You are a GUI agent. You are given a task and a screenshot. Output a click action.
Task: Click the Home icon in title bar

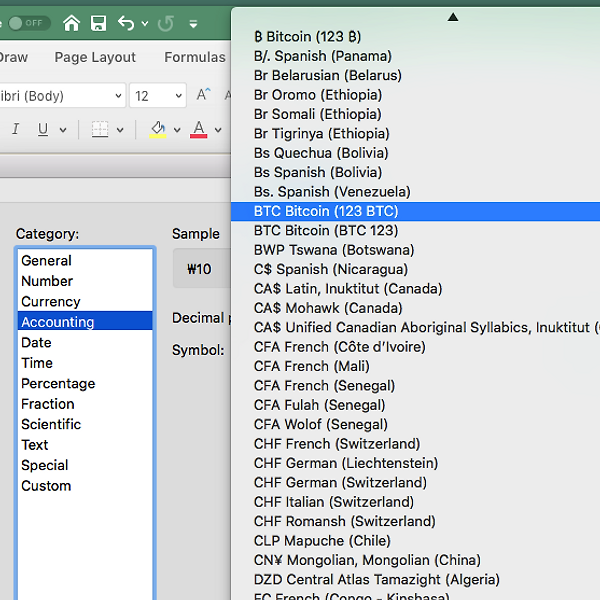coord(71,22)
